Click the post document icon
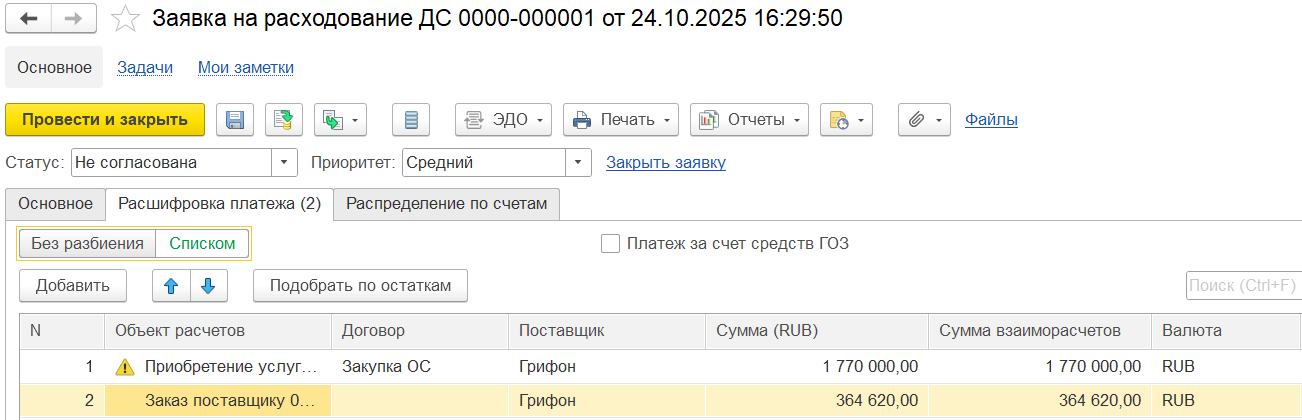The height and width of the screenshot is (420, 1302). pyautogui.click(x=284, y=120)
